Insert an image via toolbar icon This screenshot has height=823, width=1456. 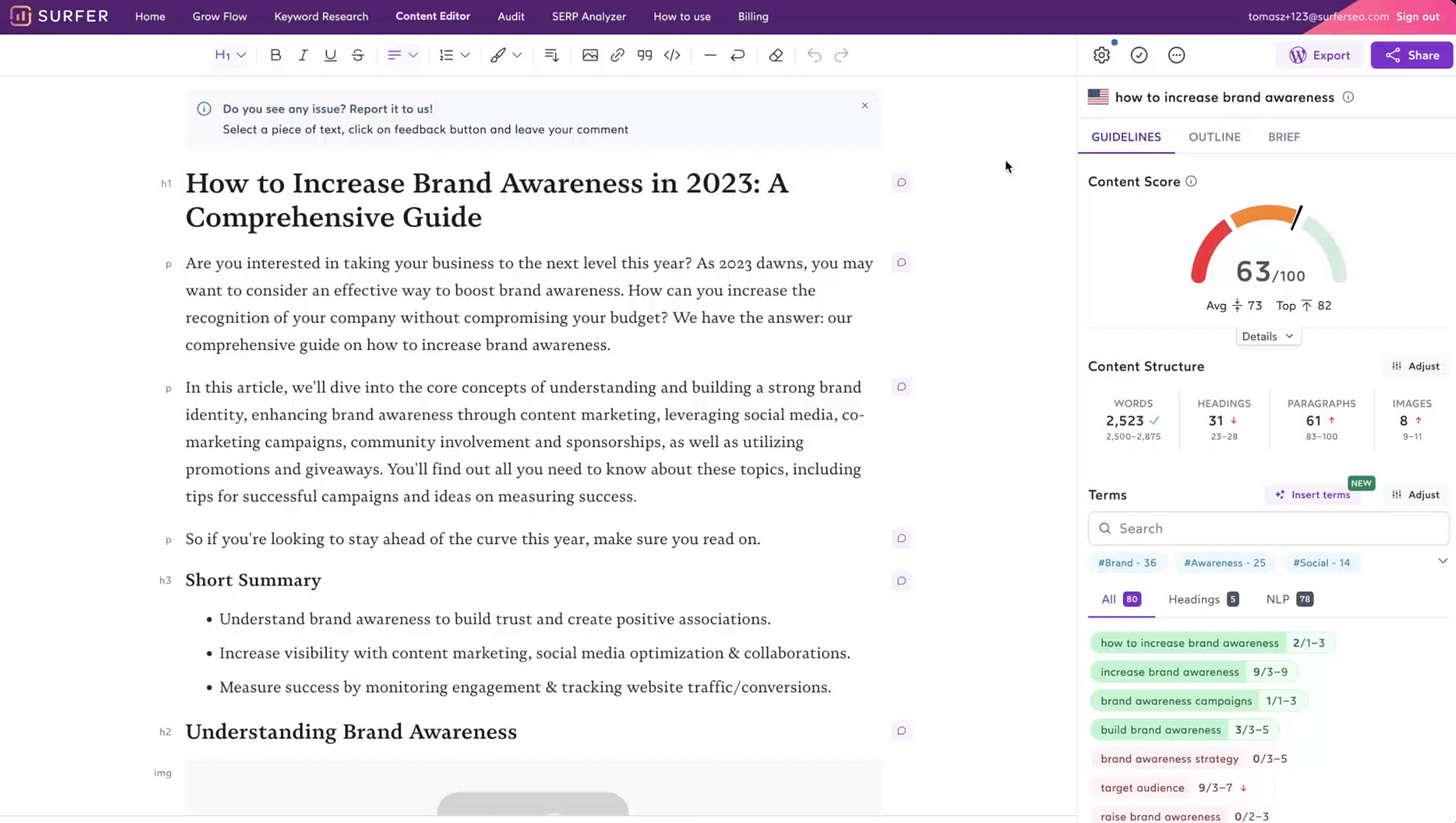pyautogui.click(x=590, y=55)
